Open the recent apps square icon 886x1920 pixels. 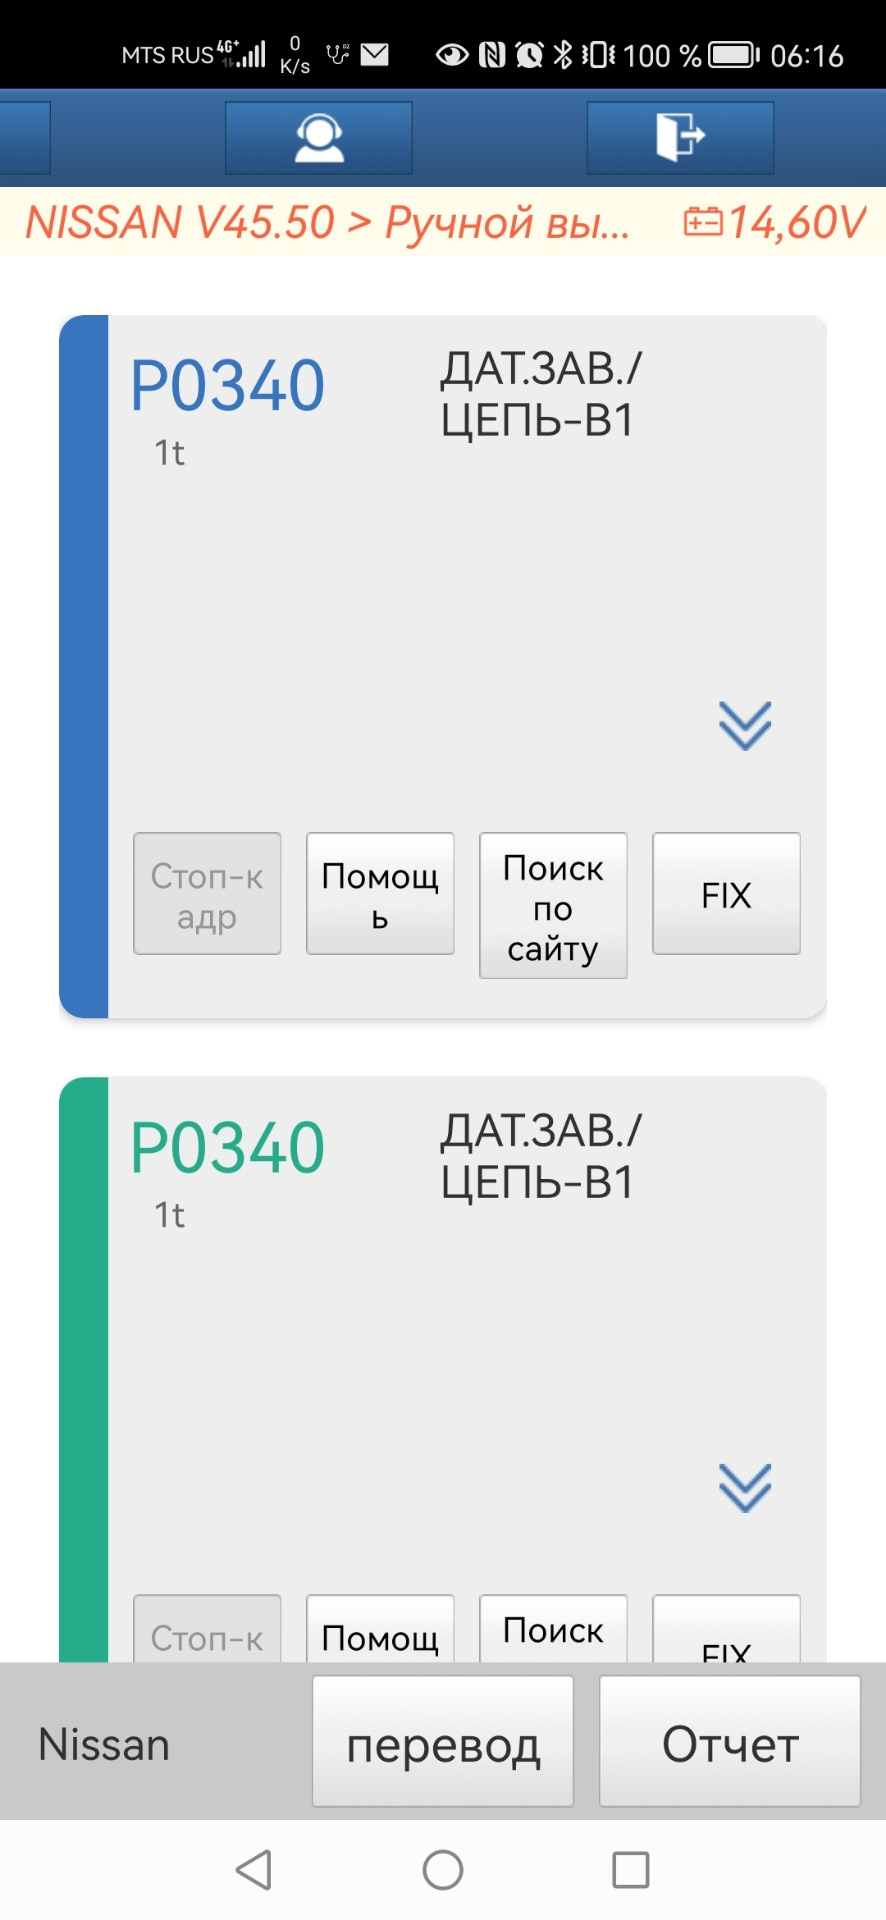[631, 1869]
